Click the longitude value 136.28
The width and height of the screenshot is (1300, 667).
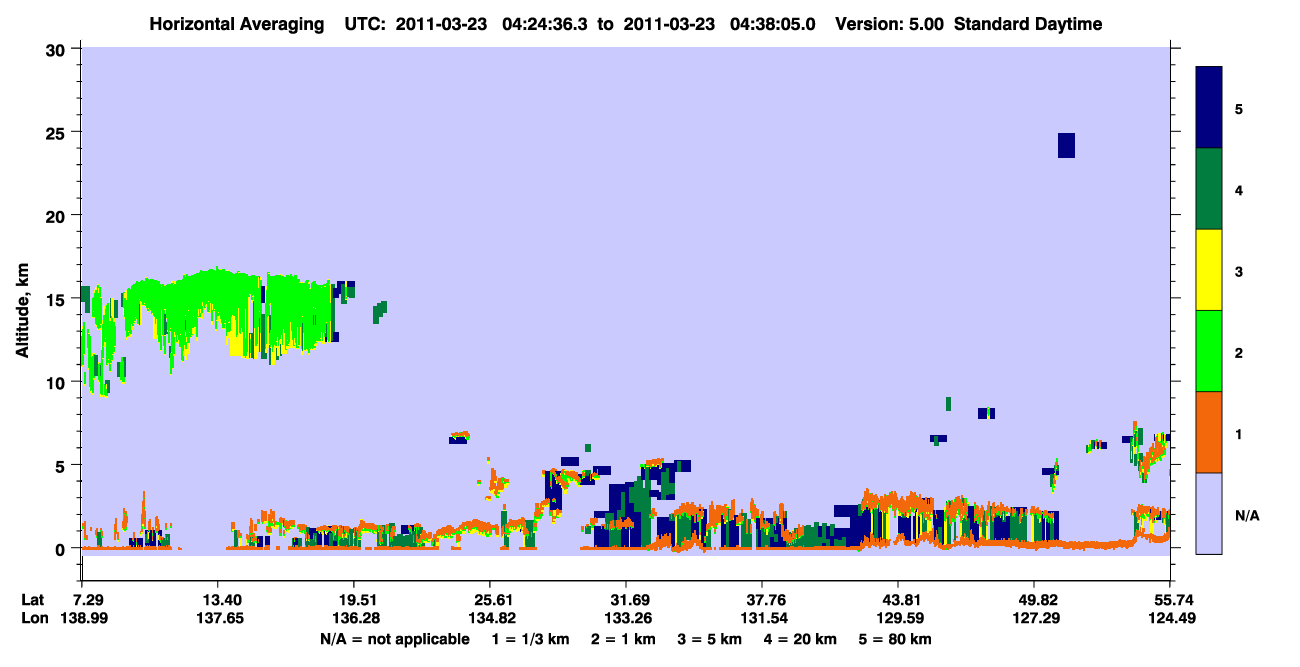[354, 618]
